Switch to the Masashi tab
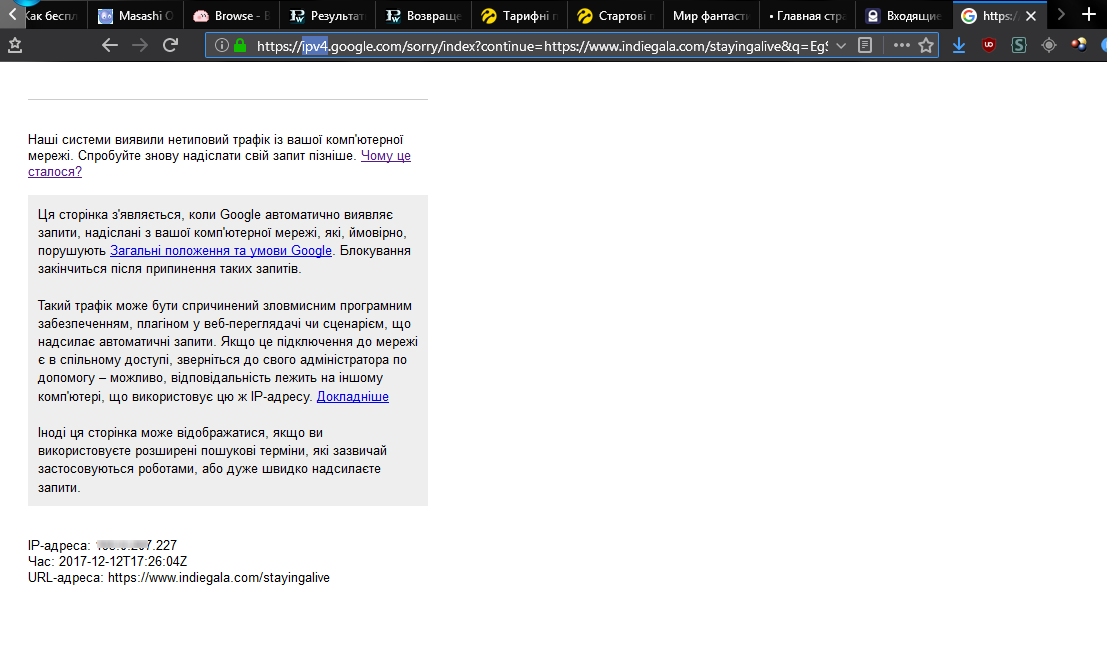This screenshot has height=663, width=1107. (138, 16)
